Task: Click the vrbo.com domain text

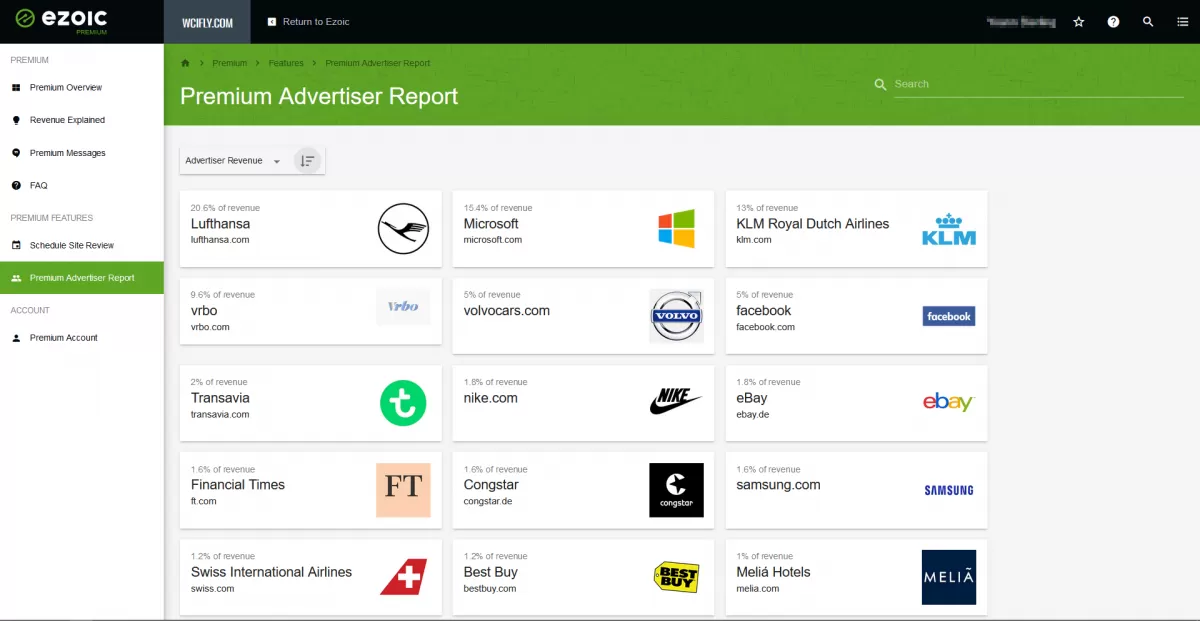Action: [210, 327]
